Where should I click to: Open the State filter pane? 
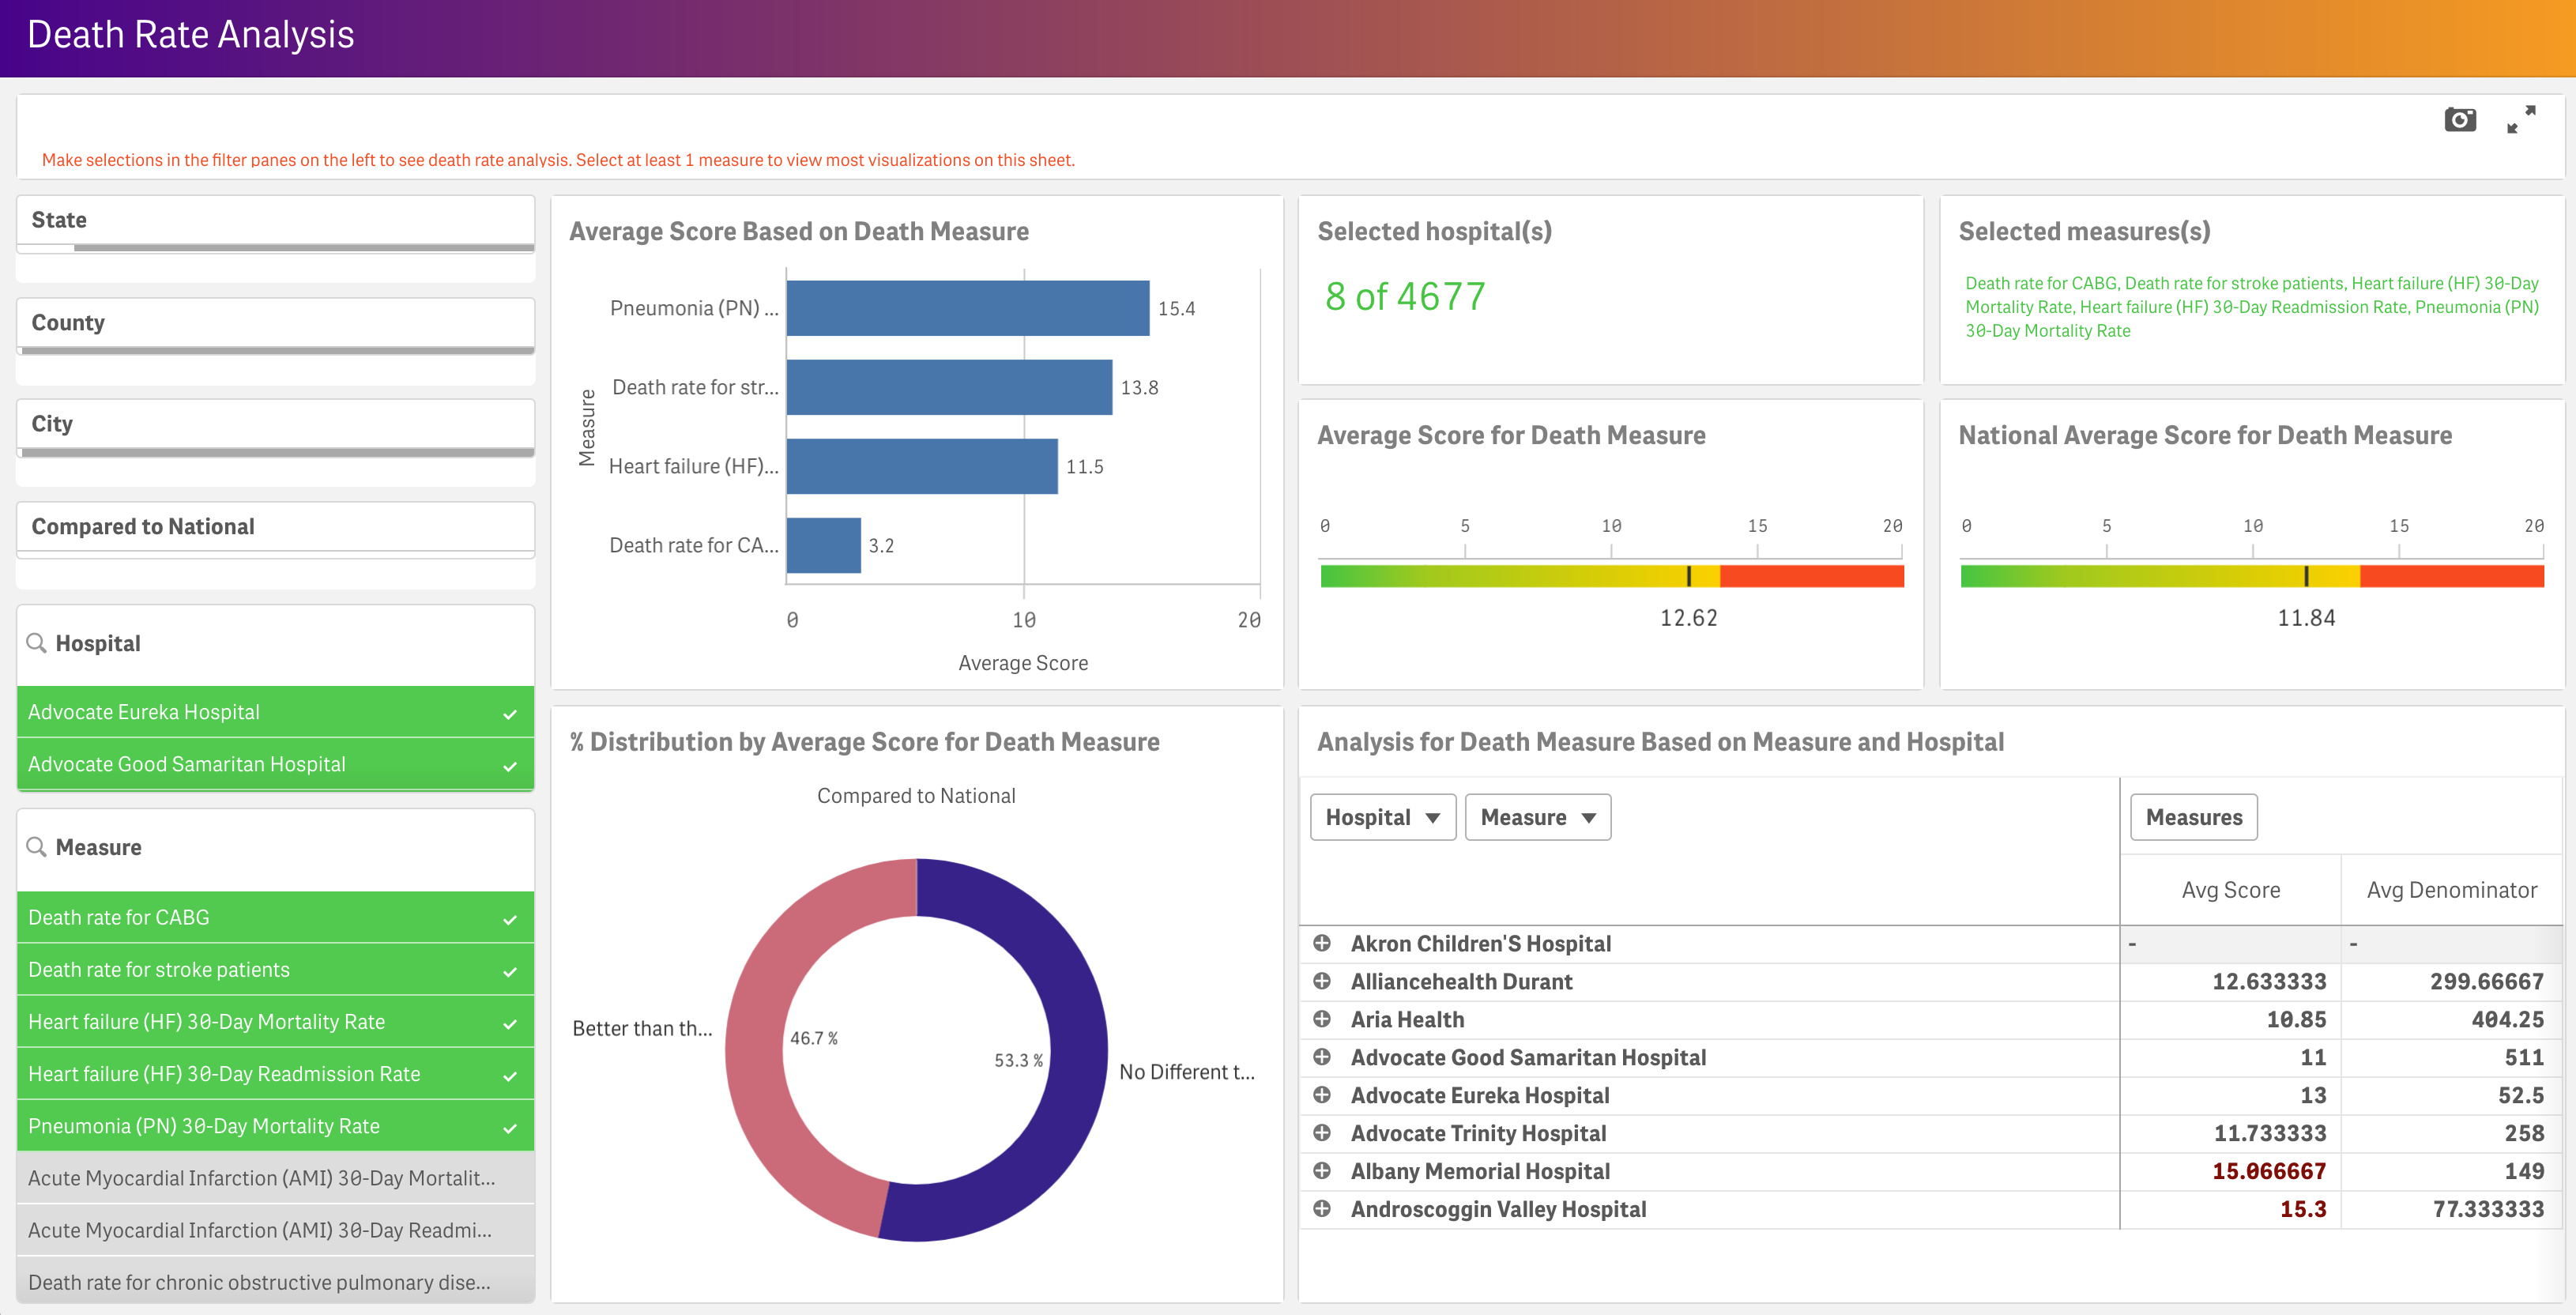coord(275,220)
